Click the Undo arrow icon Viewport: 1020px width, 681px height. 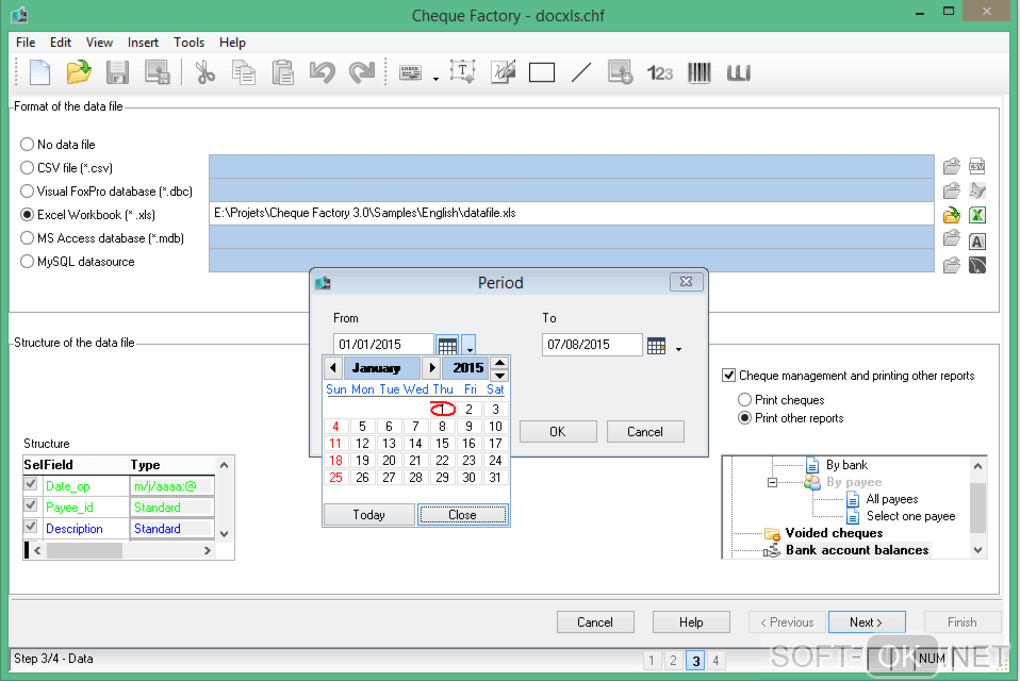[322, 72]
